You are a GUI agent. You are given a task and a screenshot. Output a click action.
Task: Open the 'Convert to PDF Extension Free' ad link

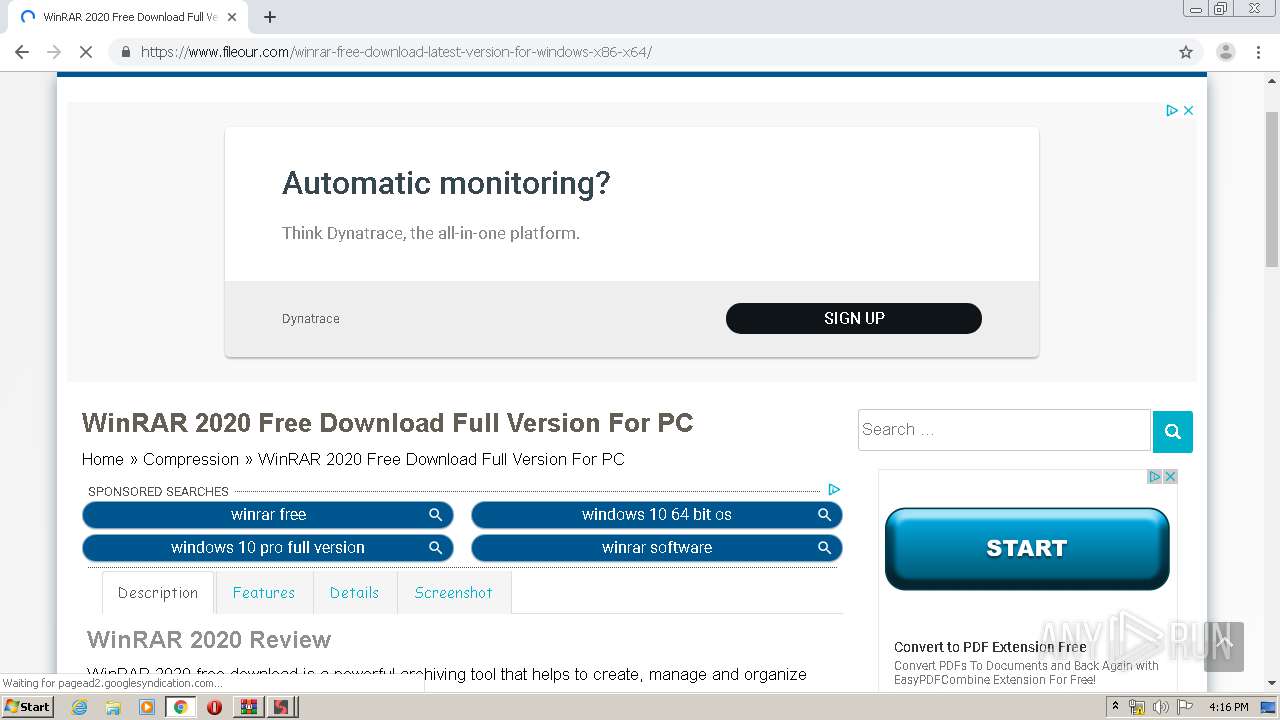point(990,647)
